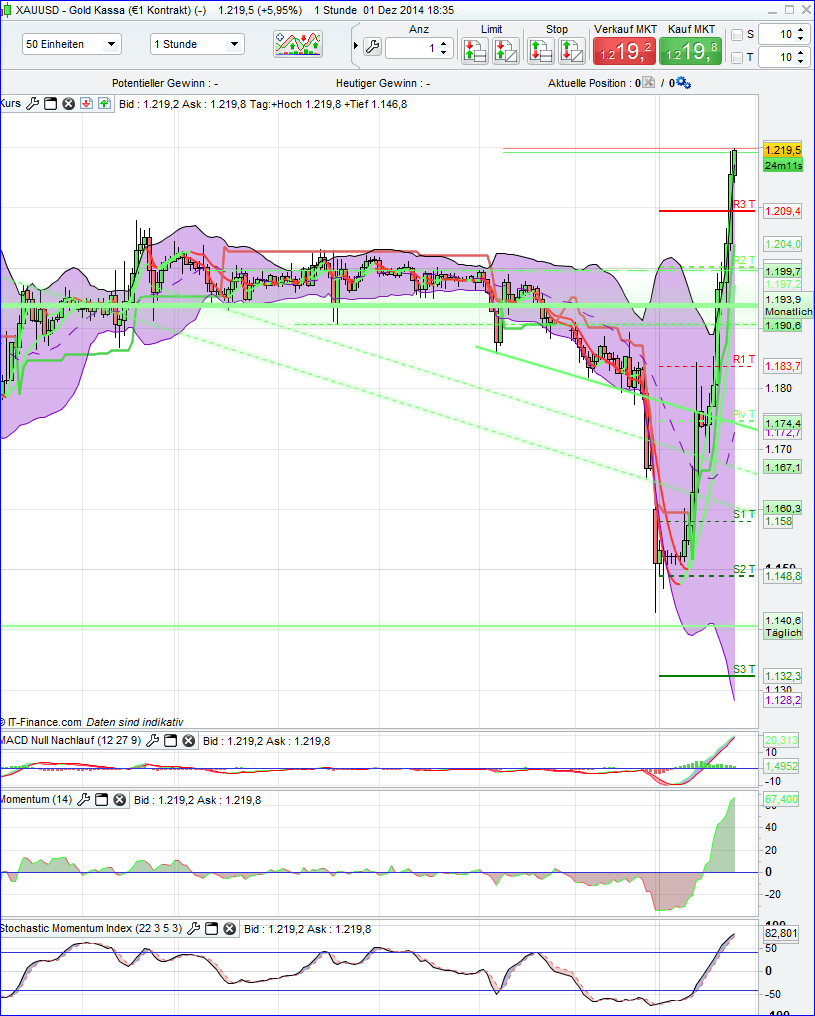Open the order toolbar wrench settings icon

[373, 47]
